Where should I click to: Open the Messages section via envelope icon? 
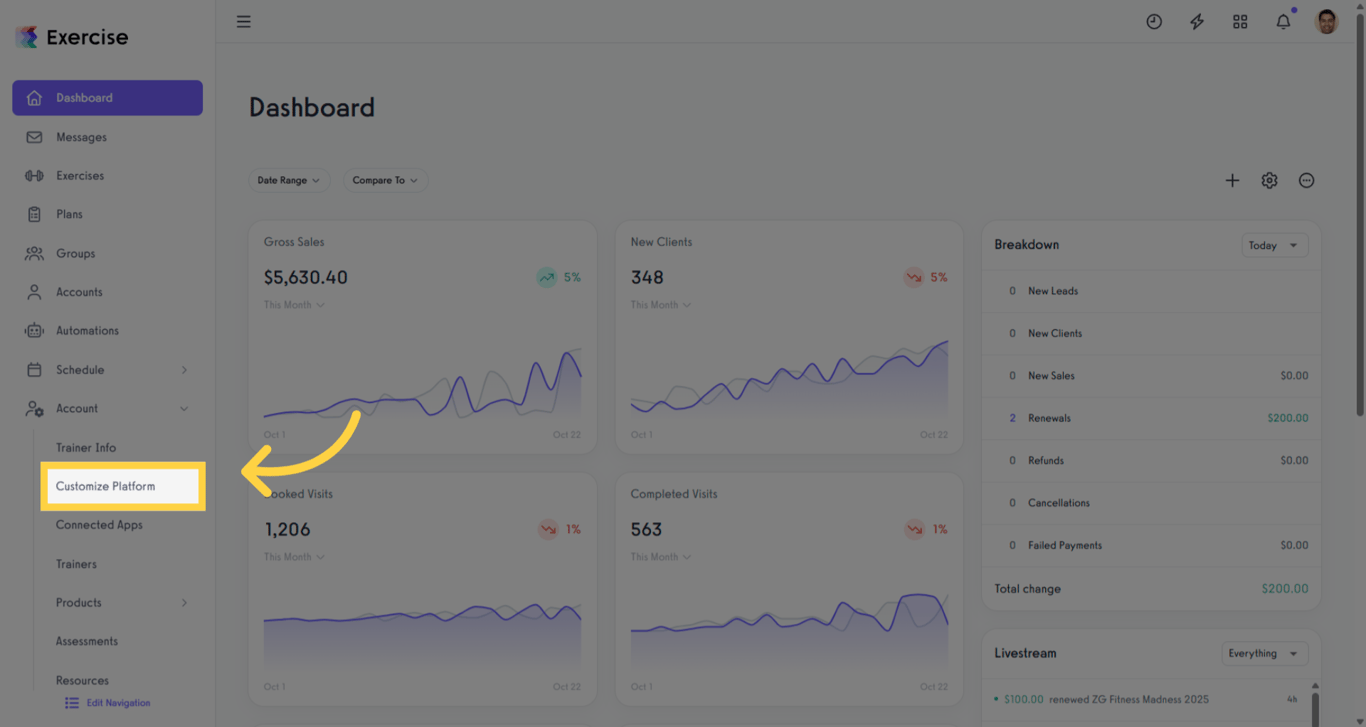pyautogui.click(x=36, y=137)
